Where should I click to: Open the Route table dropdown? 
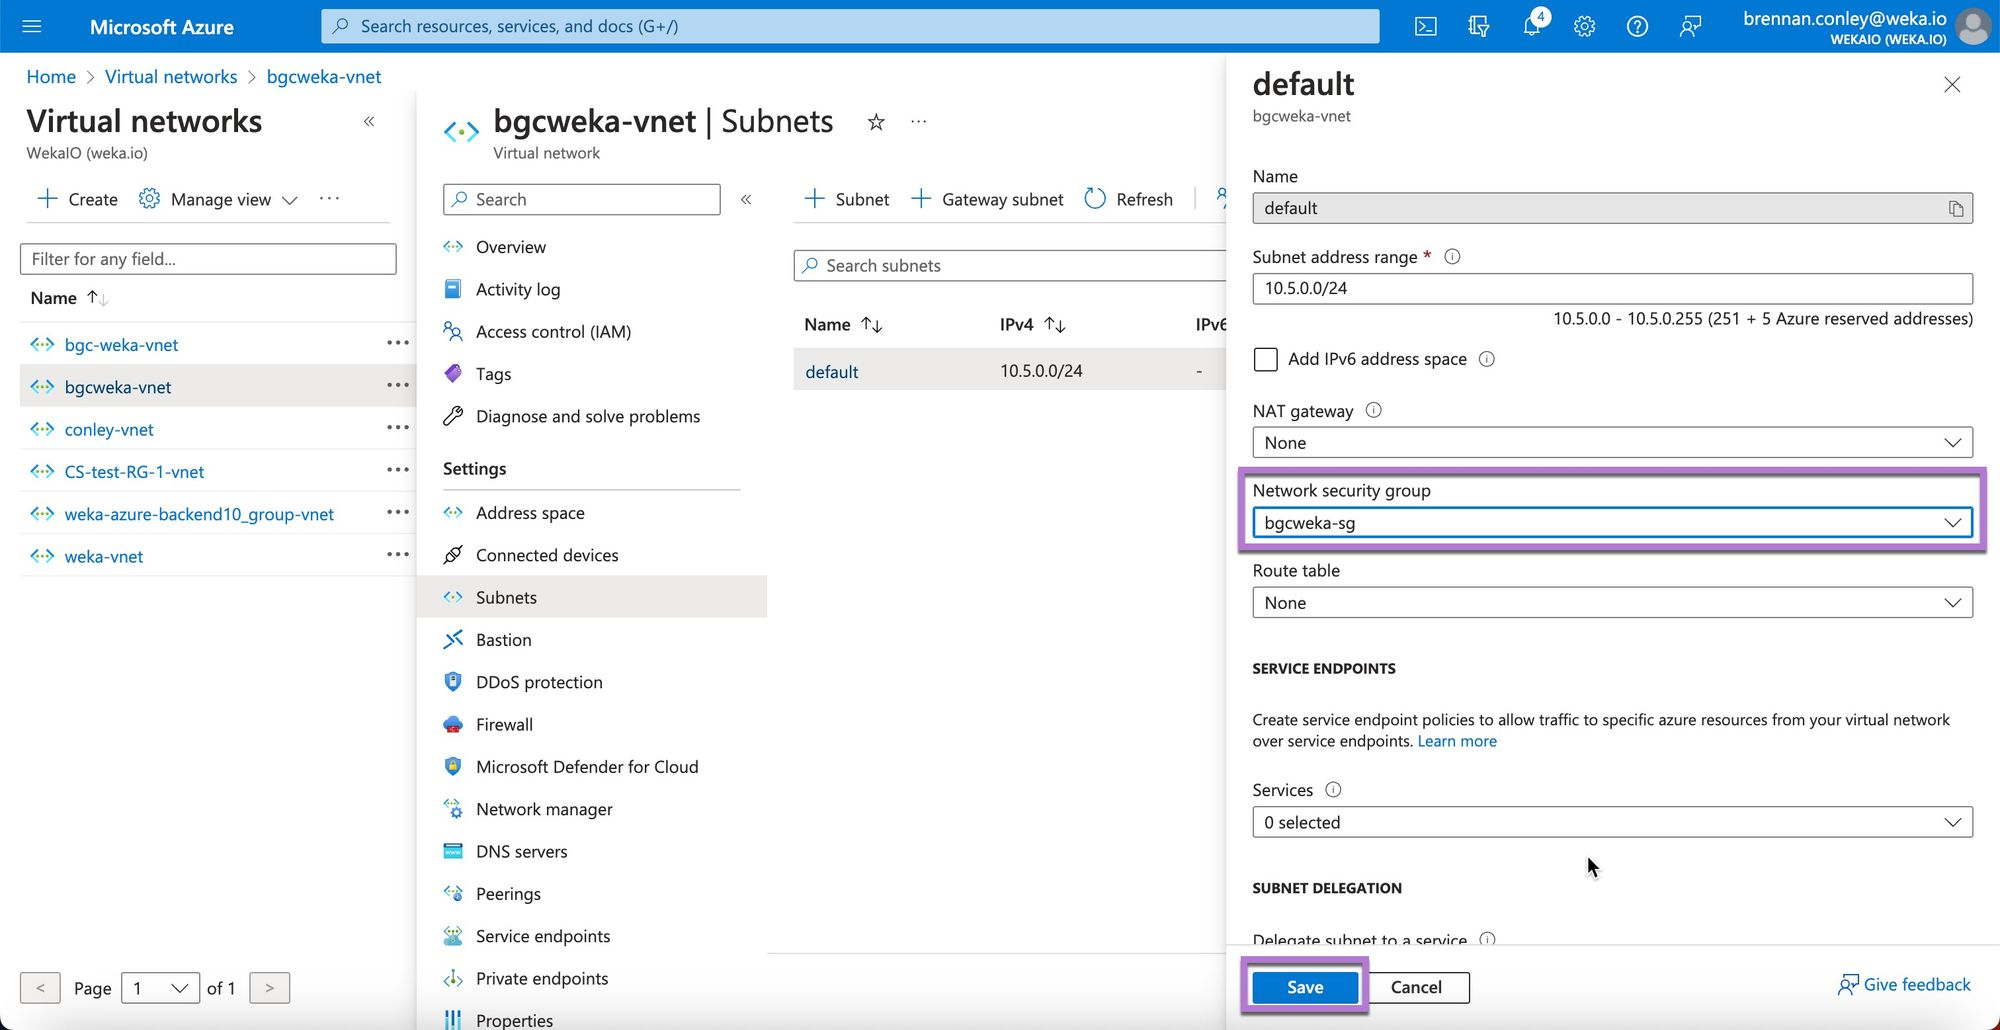[x=1612, y=603]
